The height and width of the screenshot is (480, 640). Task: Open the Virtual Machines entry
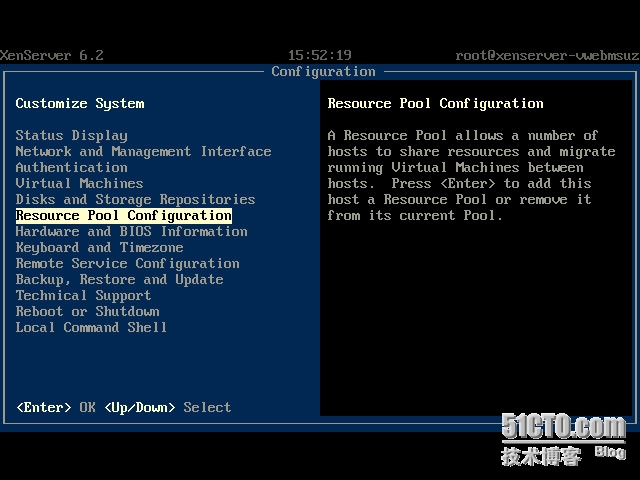(x=79, y=183)
